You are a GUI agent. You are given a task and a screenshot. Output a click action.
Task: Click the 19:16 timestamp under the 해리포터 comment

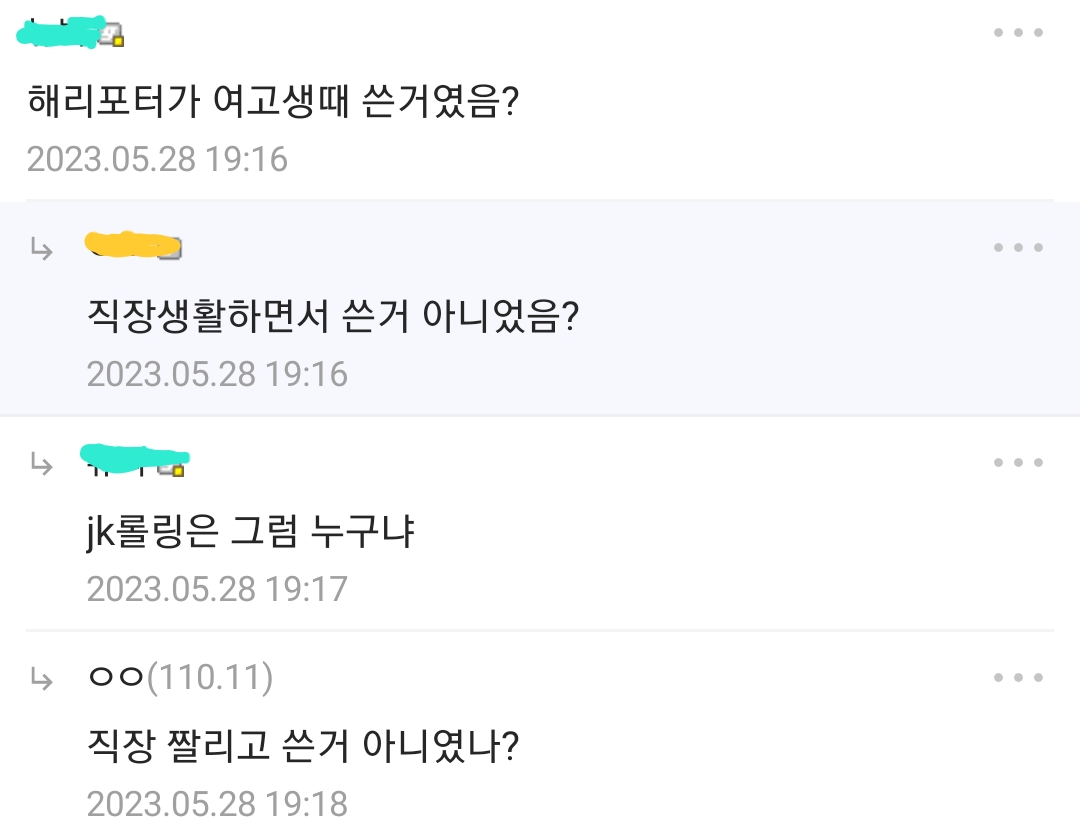[157, 159]
